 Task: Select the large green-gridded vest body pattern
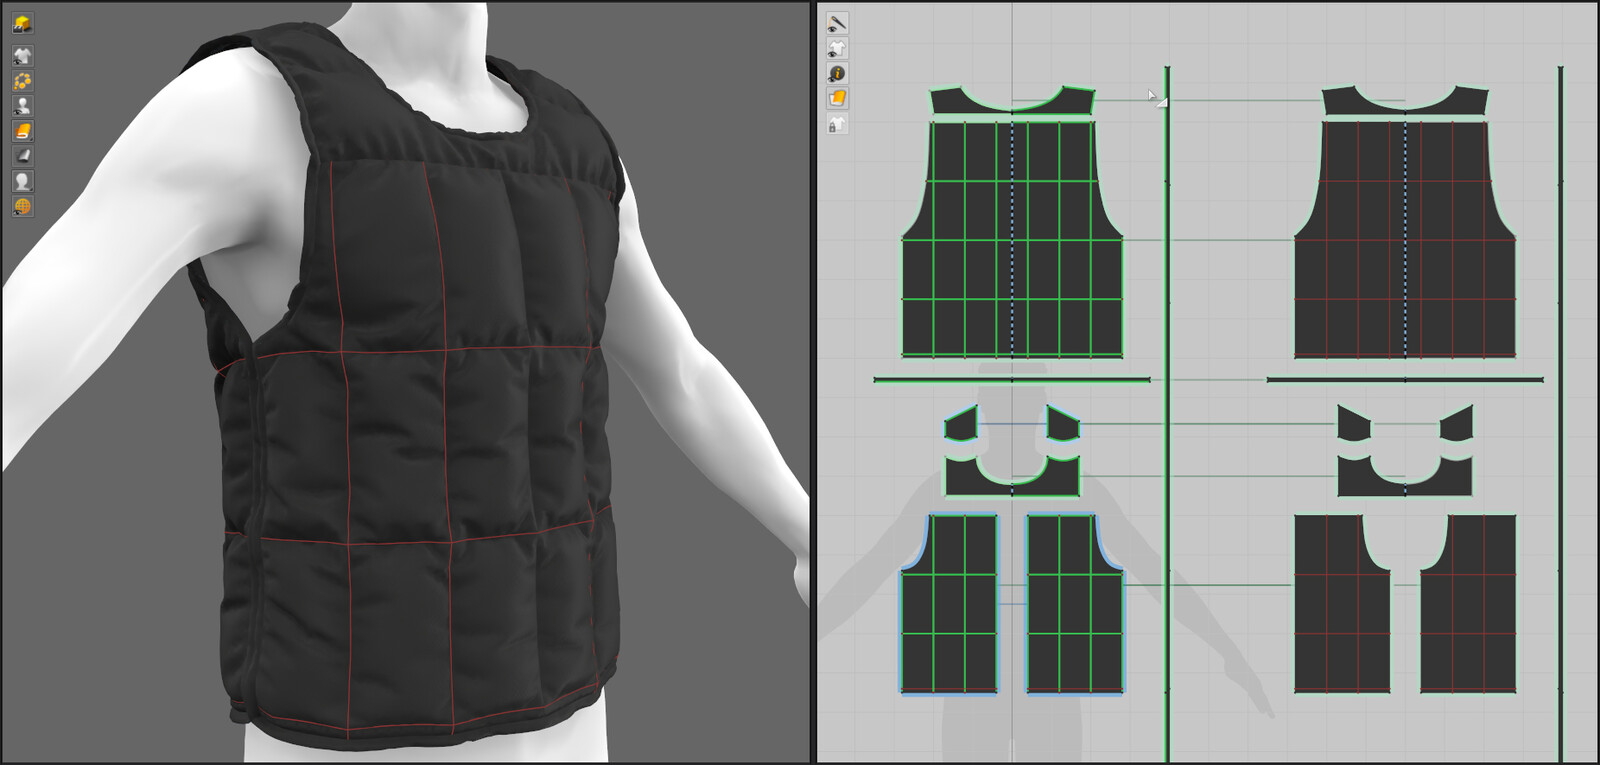(x=1012, y=239)
